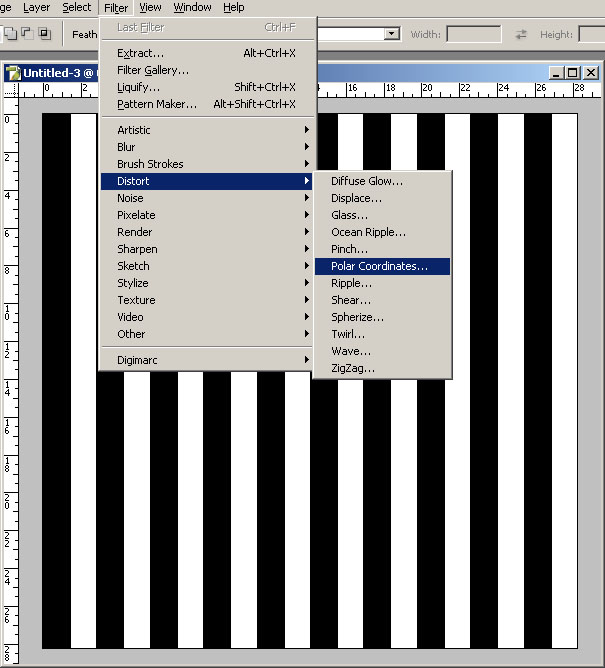
Task: Click the Width input field
Action: pyautogui.click(x=474, y=34)
